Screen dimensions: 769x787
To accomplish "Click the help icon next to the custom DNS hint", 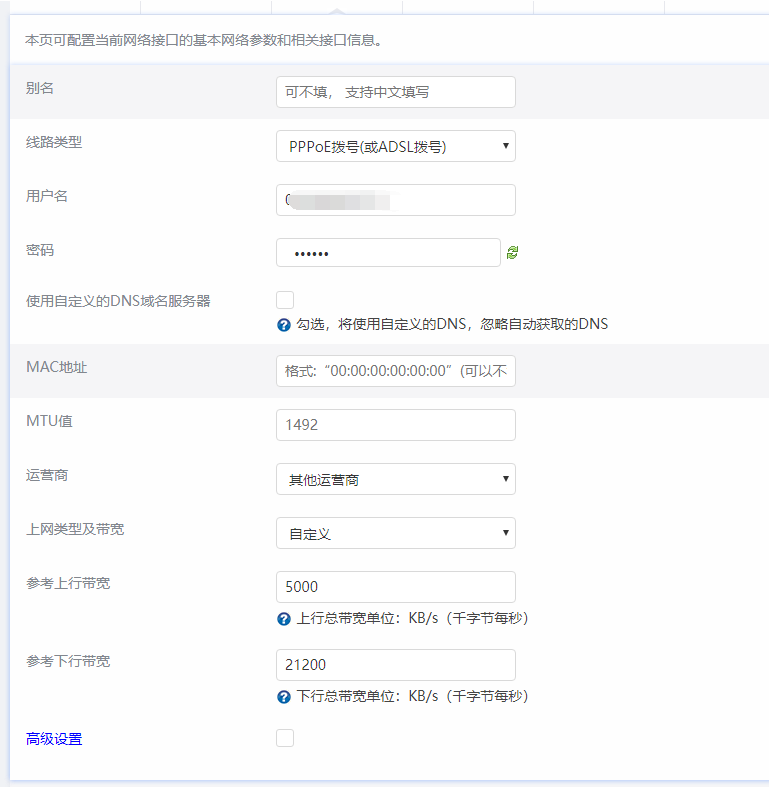I will click(x=284, y=325).
